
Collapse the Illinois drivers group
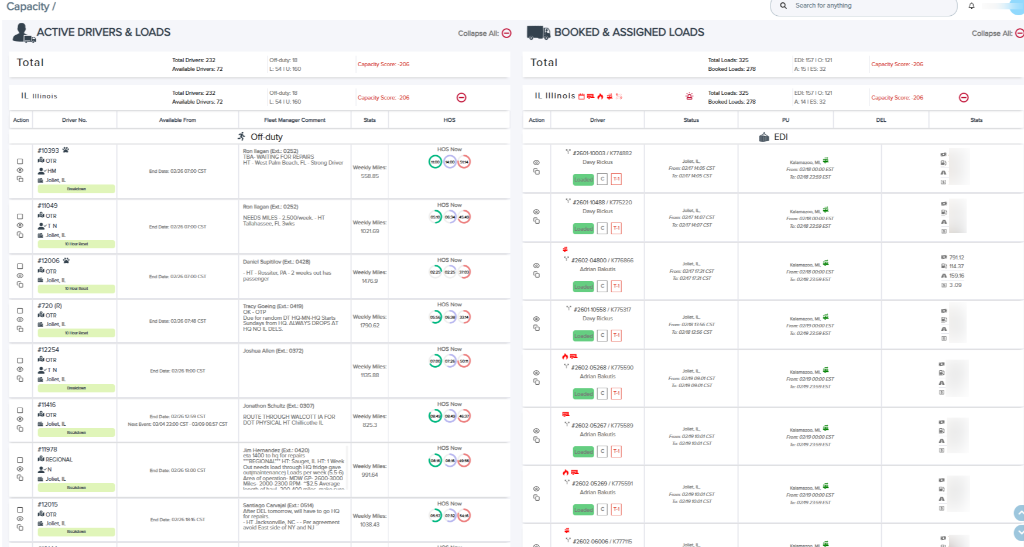(461, 97)
